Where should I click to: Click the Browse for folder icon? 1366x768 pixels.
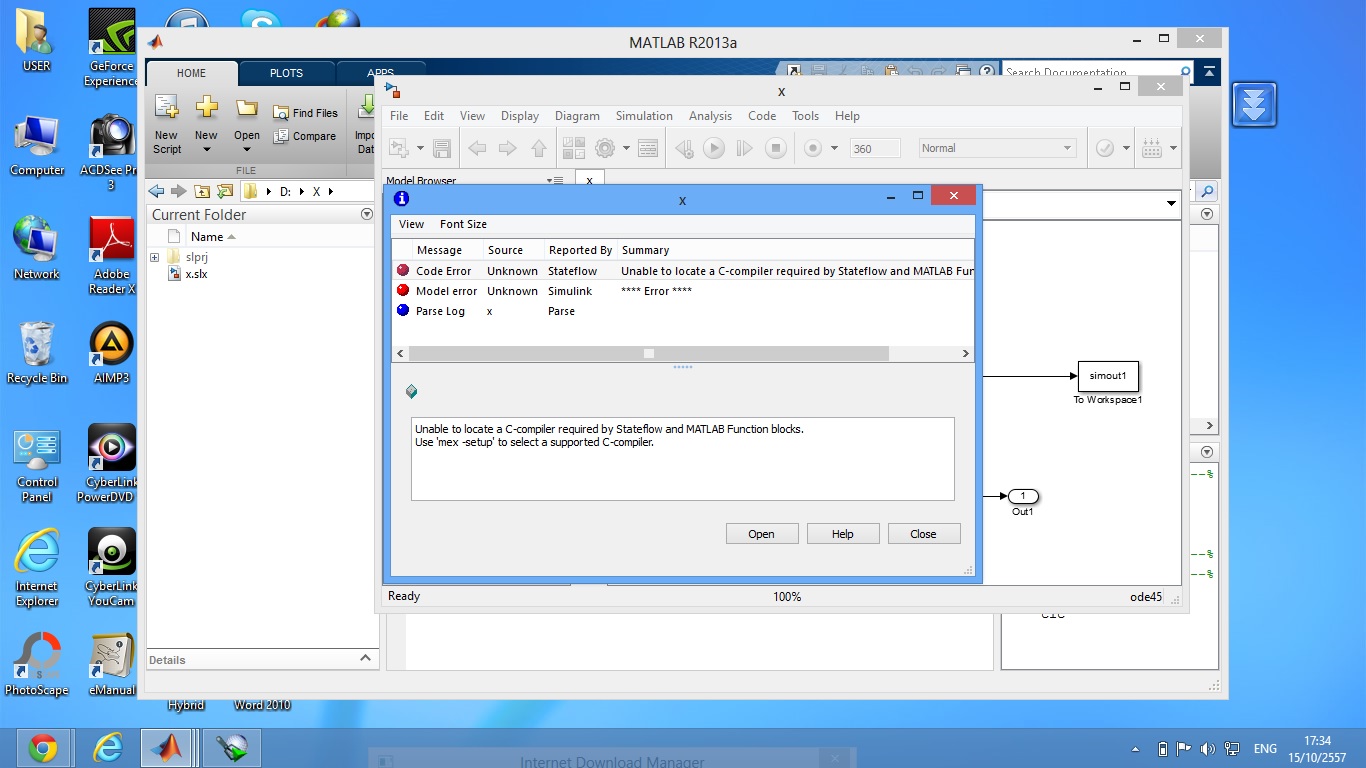[225, 191]
